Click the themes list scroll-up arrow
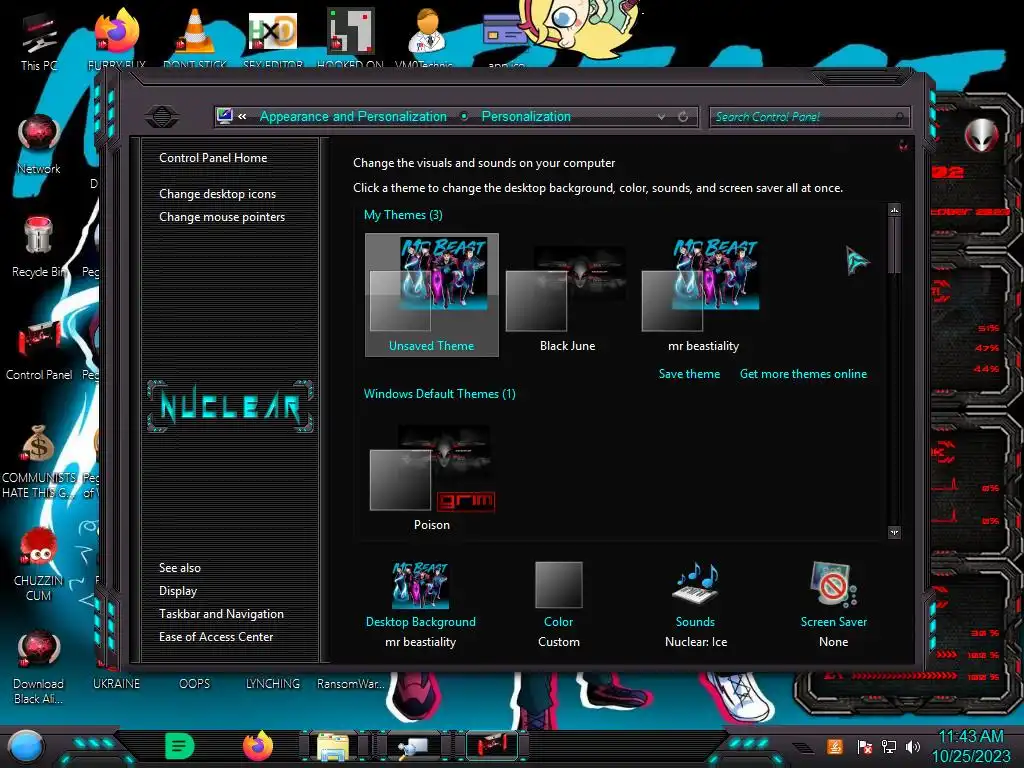The image size is (1024, 768). [x=894, y=210]
